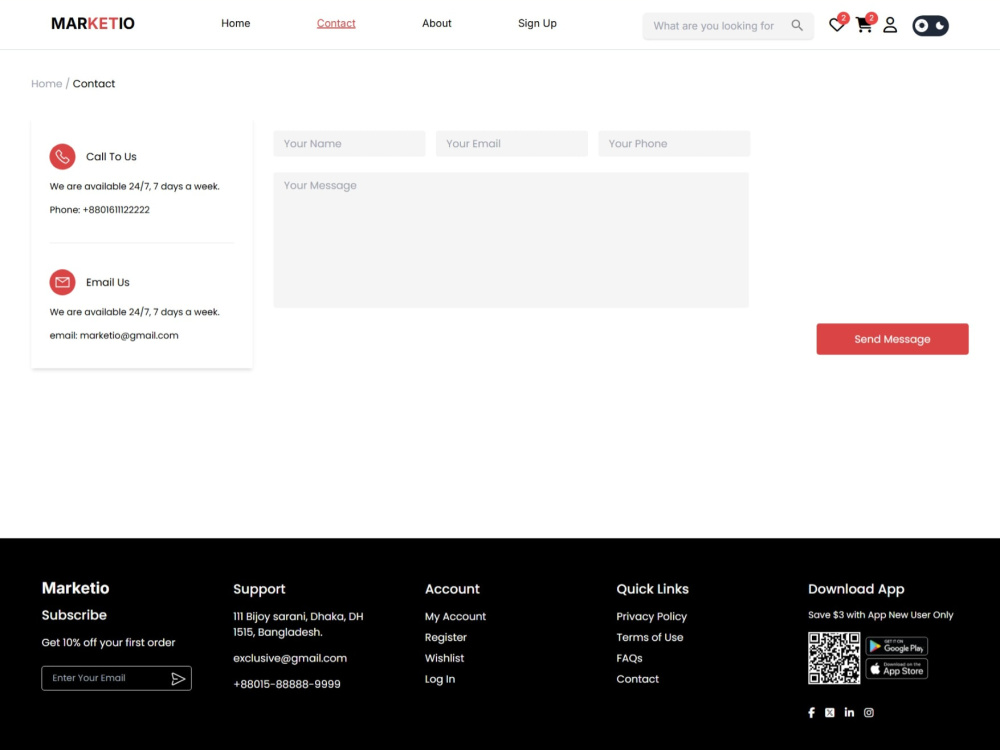Click Save $3 with App text
The height and width of the screenshot is (750, 1000).
[881, 615]
